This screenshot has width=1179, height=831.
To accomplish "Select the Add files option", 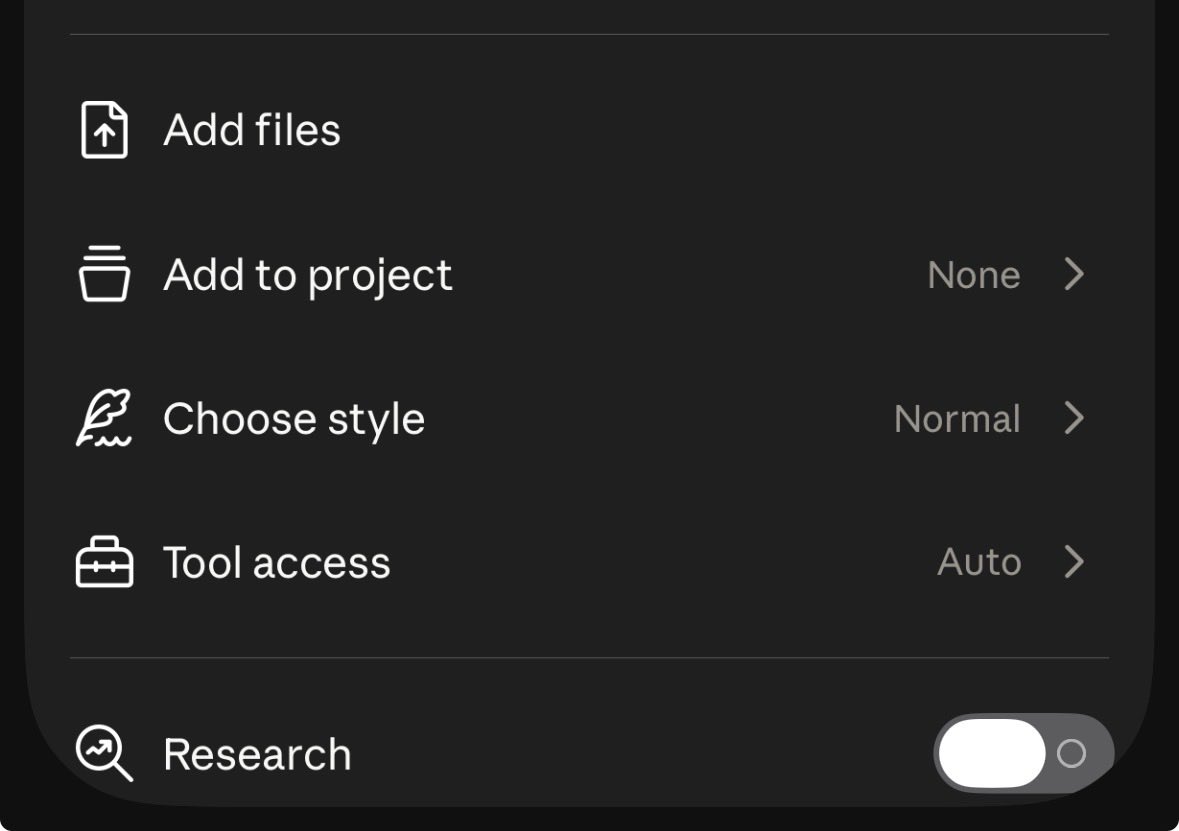I will tap(590, 130).
